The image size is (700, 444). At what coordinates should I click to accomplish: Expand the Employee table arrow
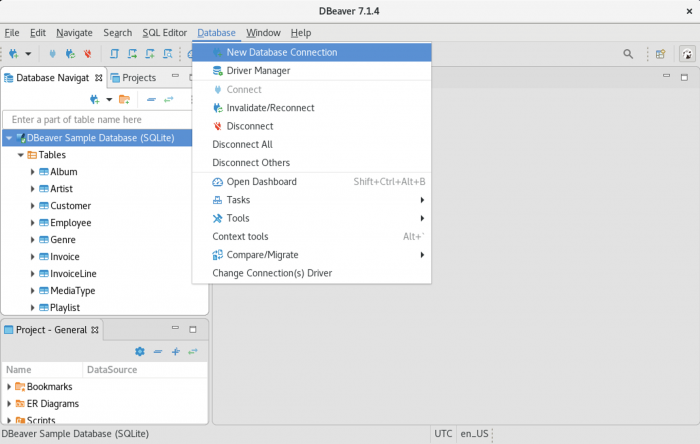coord(32,223)
